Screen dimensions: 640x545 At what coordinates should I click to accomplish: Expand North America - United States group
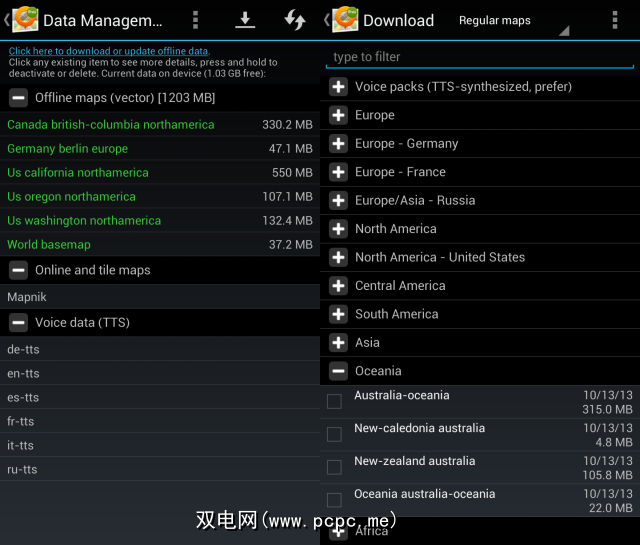[338, 257]
